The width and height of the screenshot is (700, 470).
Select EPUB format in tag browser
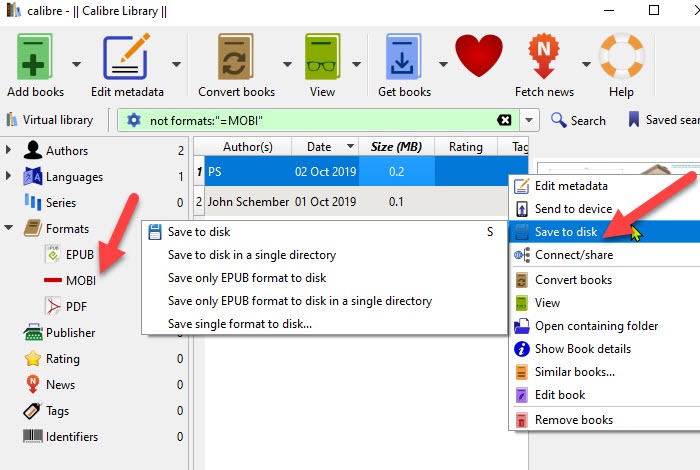[79, 254]
